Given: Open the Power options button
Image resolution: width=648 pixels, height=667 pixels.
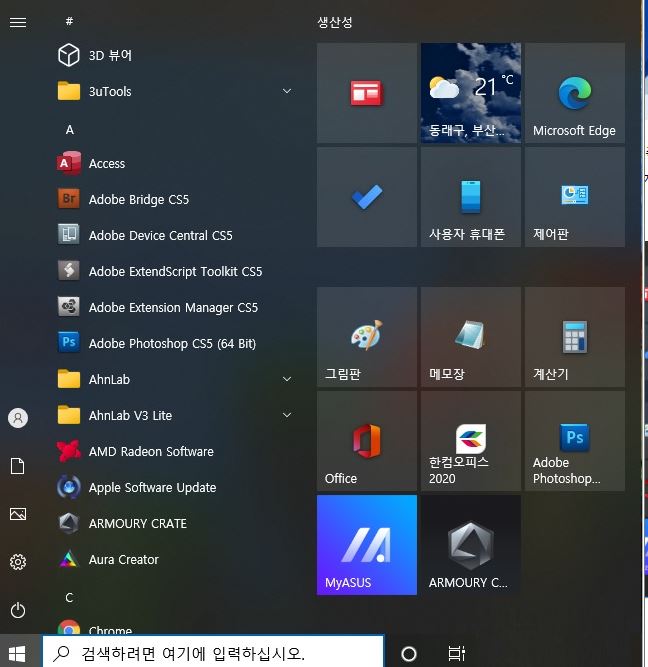Looking at the screenshot, I should point(18,610).
